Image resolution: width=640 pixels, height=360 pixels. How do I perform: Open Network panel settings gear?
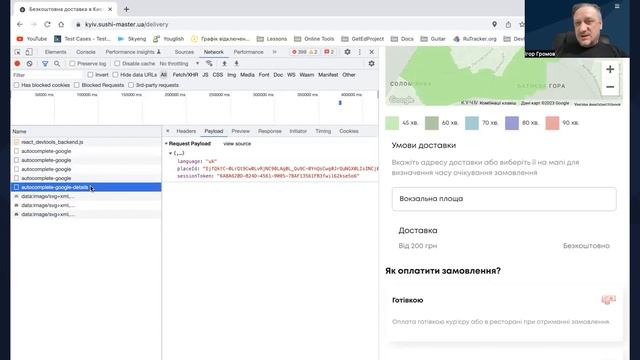pyautogui.click(x=371, y=64)
